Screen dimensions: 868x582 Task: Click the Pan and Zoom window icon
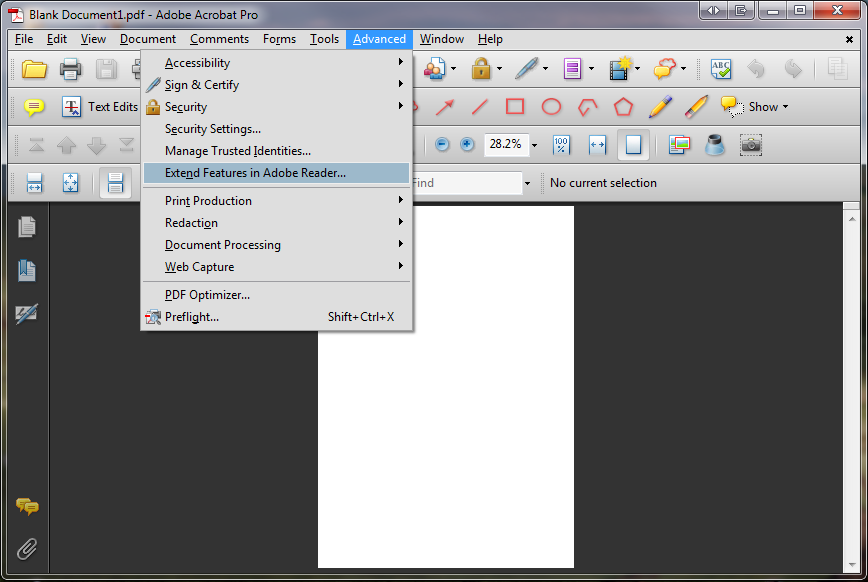(679, 145)
